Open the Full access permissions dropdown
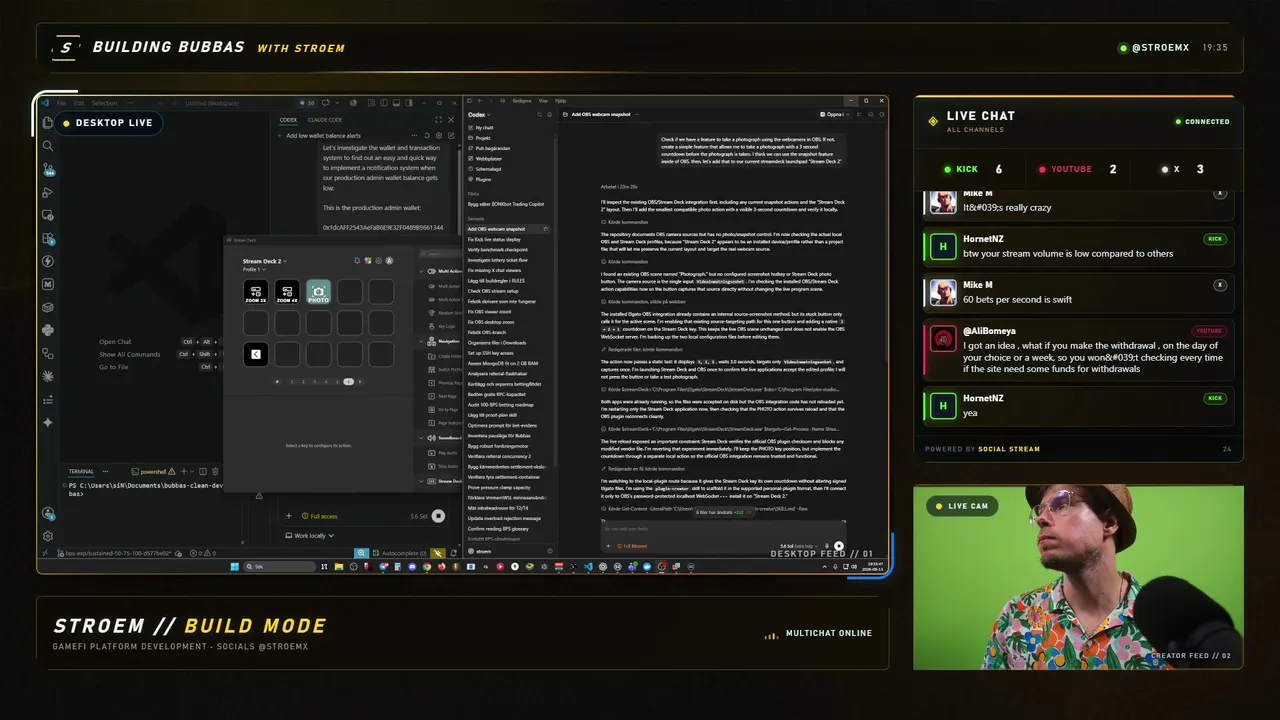Image resolution: width=1280 pixels, height=720 pixels. click(x=318, y=516)
